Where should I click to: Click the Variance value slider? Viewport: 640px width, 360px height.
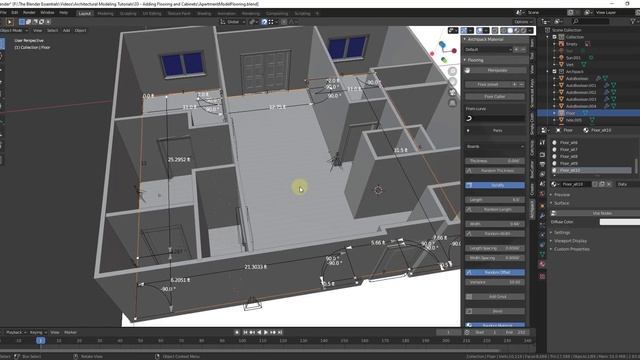tap(495, 282)
